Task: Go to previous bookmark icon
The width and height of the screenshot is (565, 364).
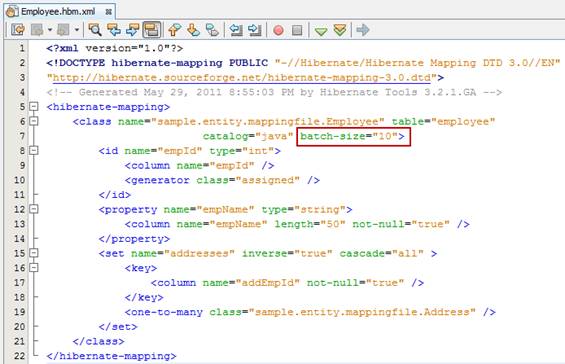Action: click(174, 30)
